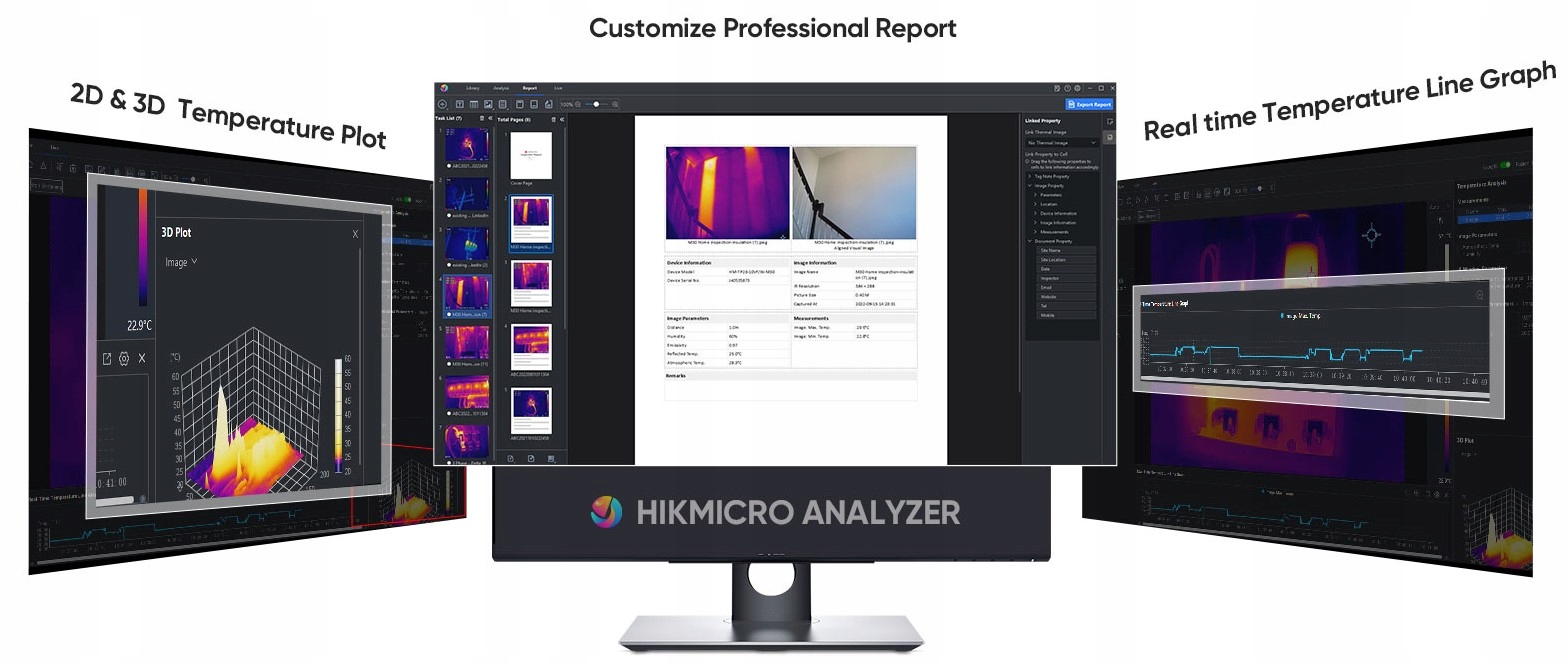This screenshot has width=1568, height=665.
Task: Click the zoom slider handle in toolbar
Action: coord(596,104)
